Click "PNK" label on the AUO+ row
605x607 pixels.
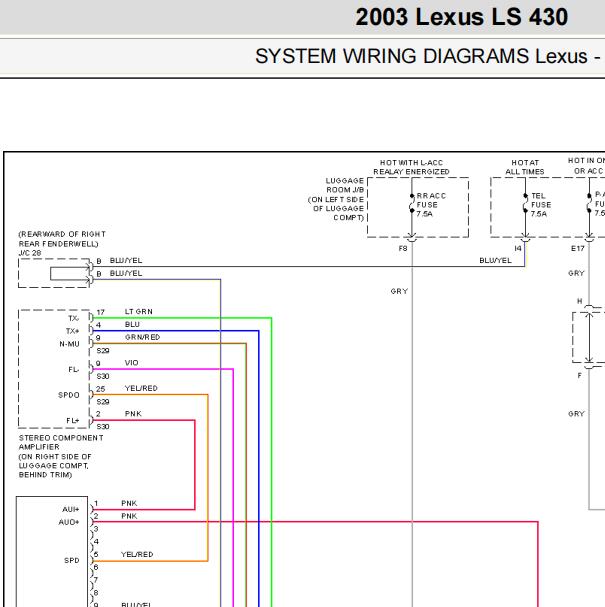tap(129, 516)
